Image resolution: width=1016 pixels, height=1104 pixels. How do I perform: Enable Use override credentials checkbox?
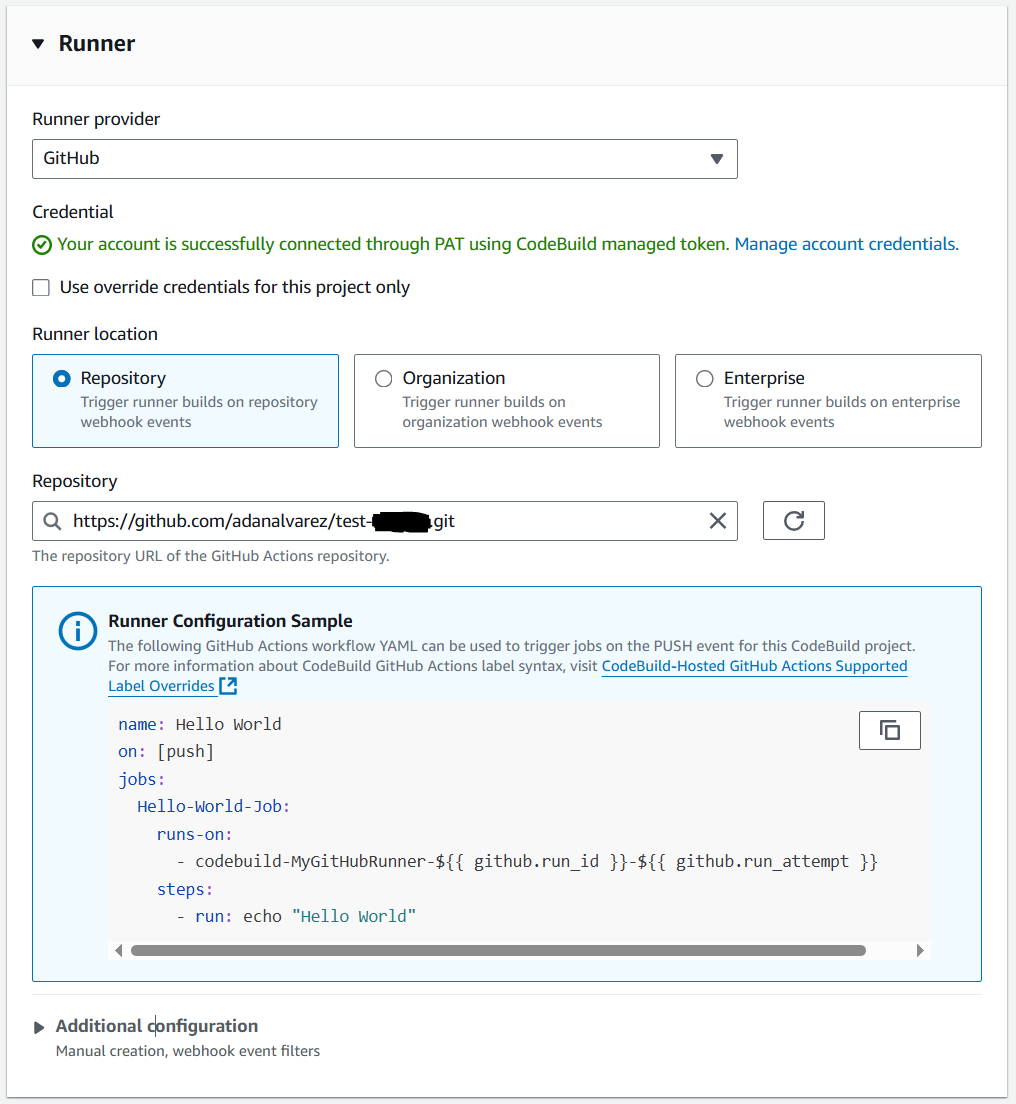click(41, 287)
